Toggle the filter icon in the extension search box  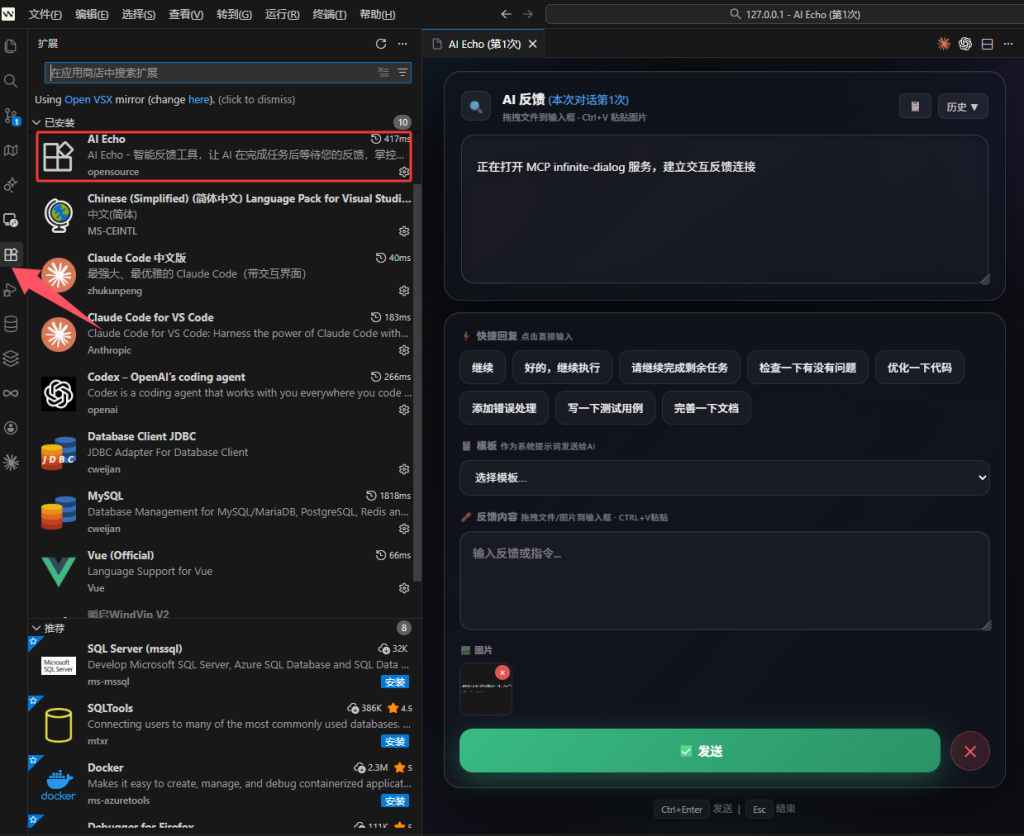pyautogui.click(x=401, y=73)
